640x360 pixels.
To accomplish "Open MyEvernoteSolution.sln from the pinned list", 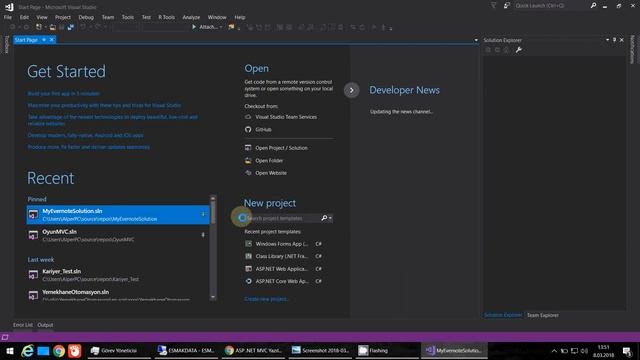I will tap(118, 215).
